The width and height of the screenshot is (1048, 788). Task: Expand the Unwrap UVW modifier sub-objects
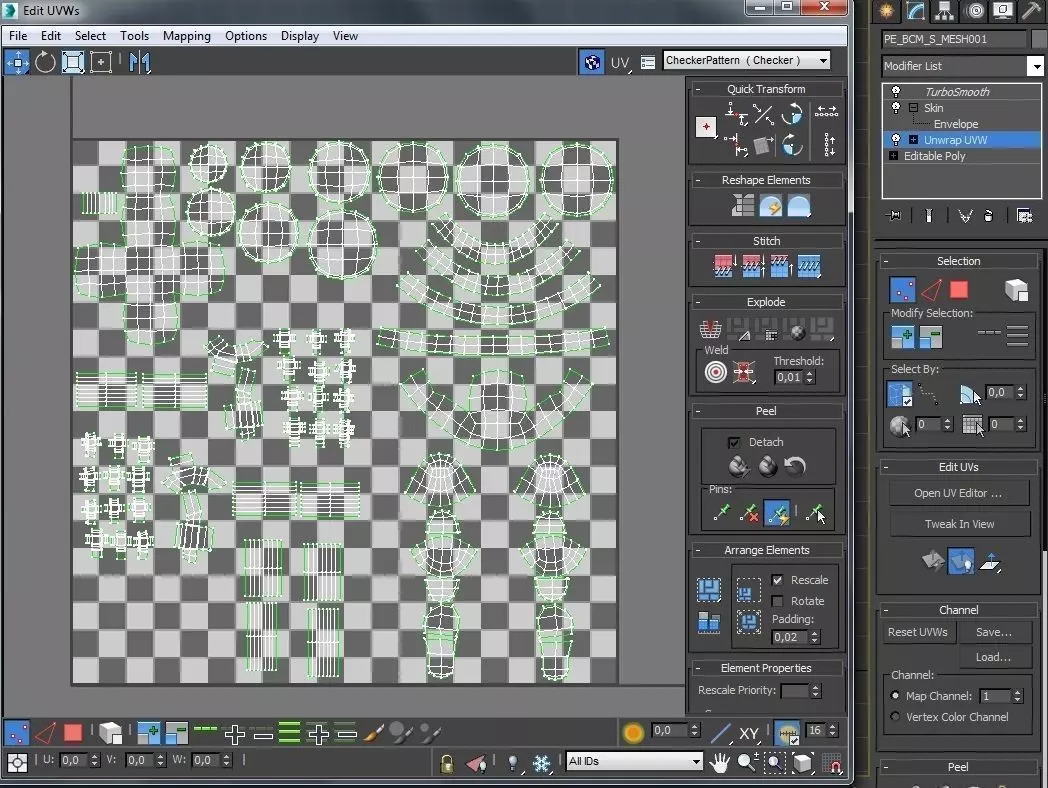(913, 140)
